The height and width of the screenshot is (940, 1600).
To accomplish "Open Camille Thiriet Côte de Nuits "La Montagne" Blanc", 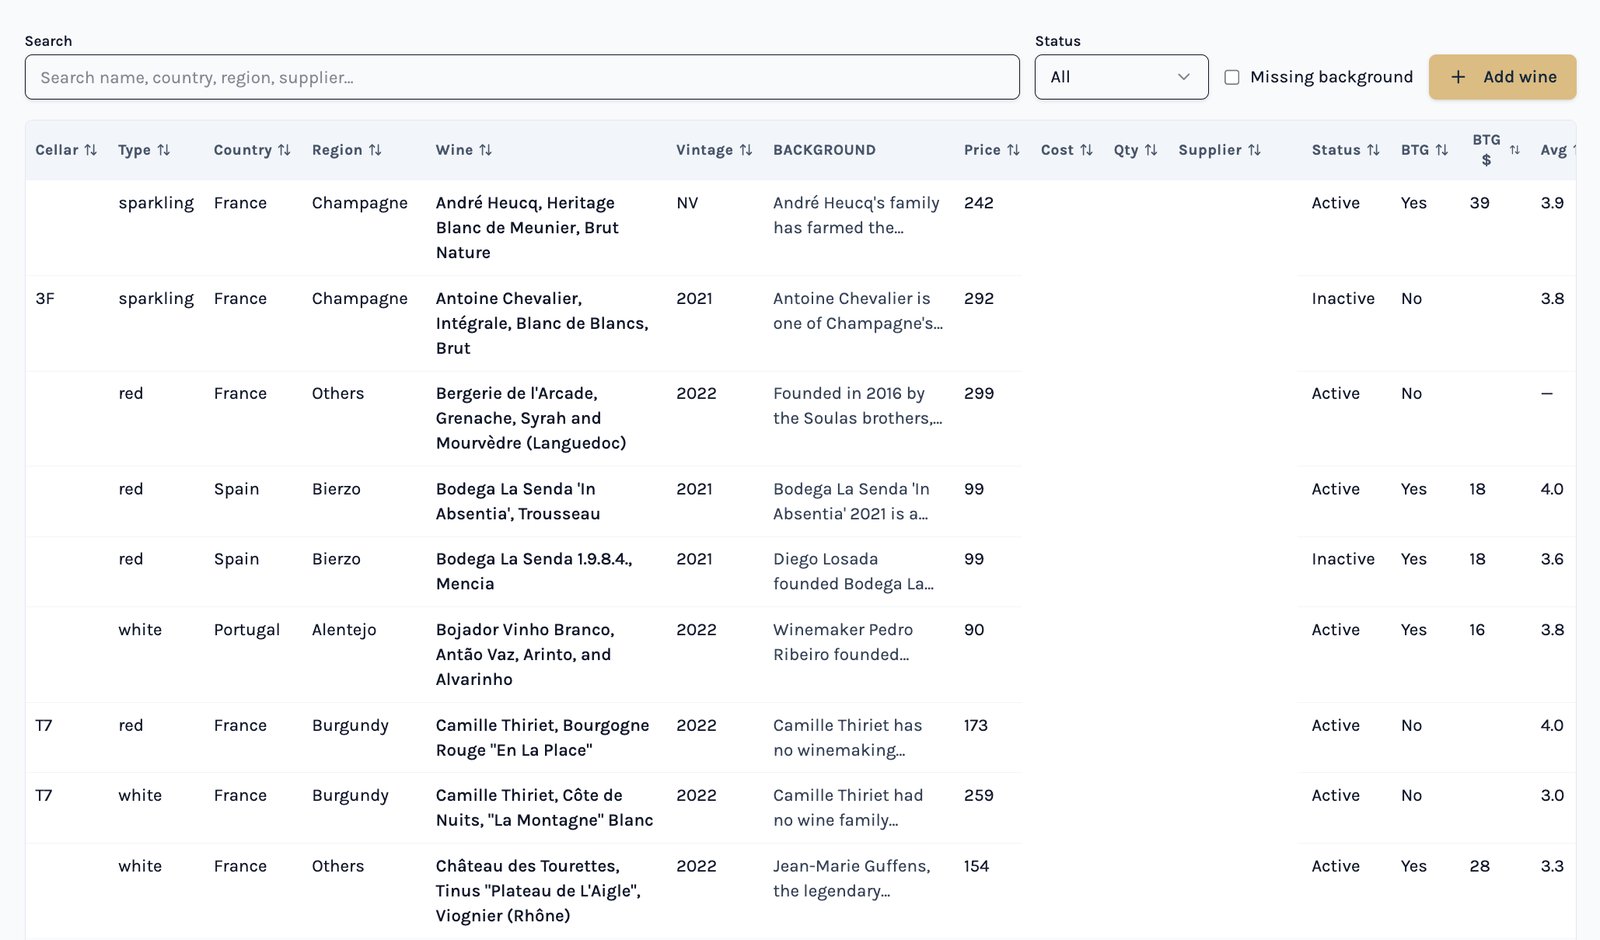I will pyautogui.click(x=545, y=807).
